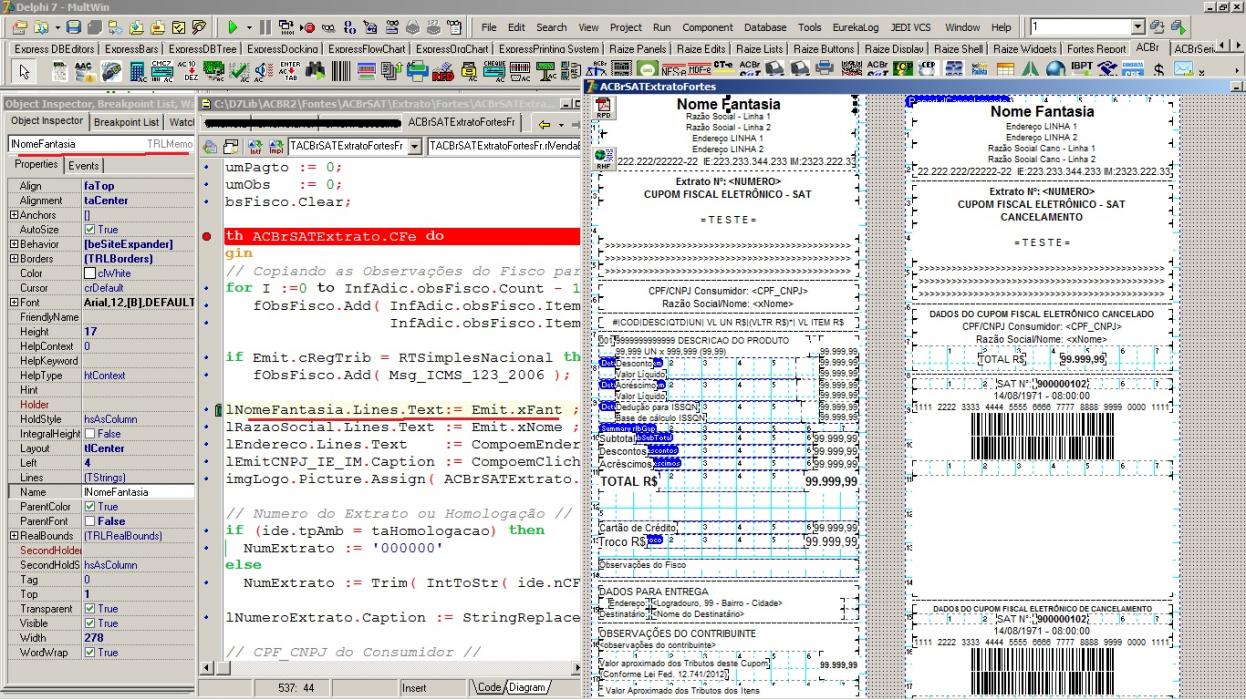
Task: Click the Save floppy disk toolbar icon
Action: (75, 27)
